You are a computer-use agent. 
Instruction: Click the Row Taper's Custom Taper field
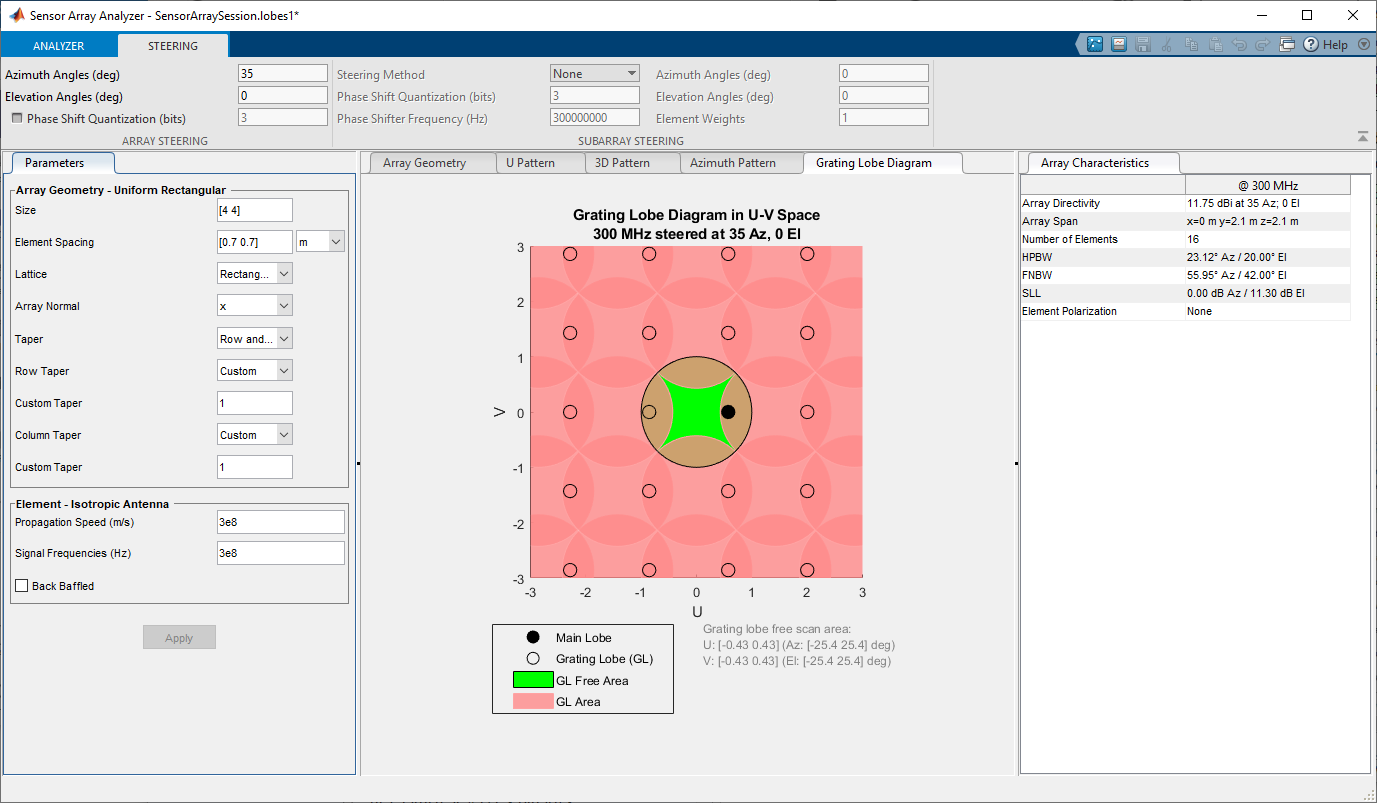pos(255,403)
